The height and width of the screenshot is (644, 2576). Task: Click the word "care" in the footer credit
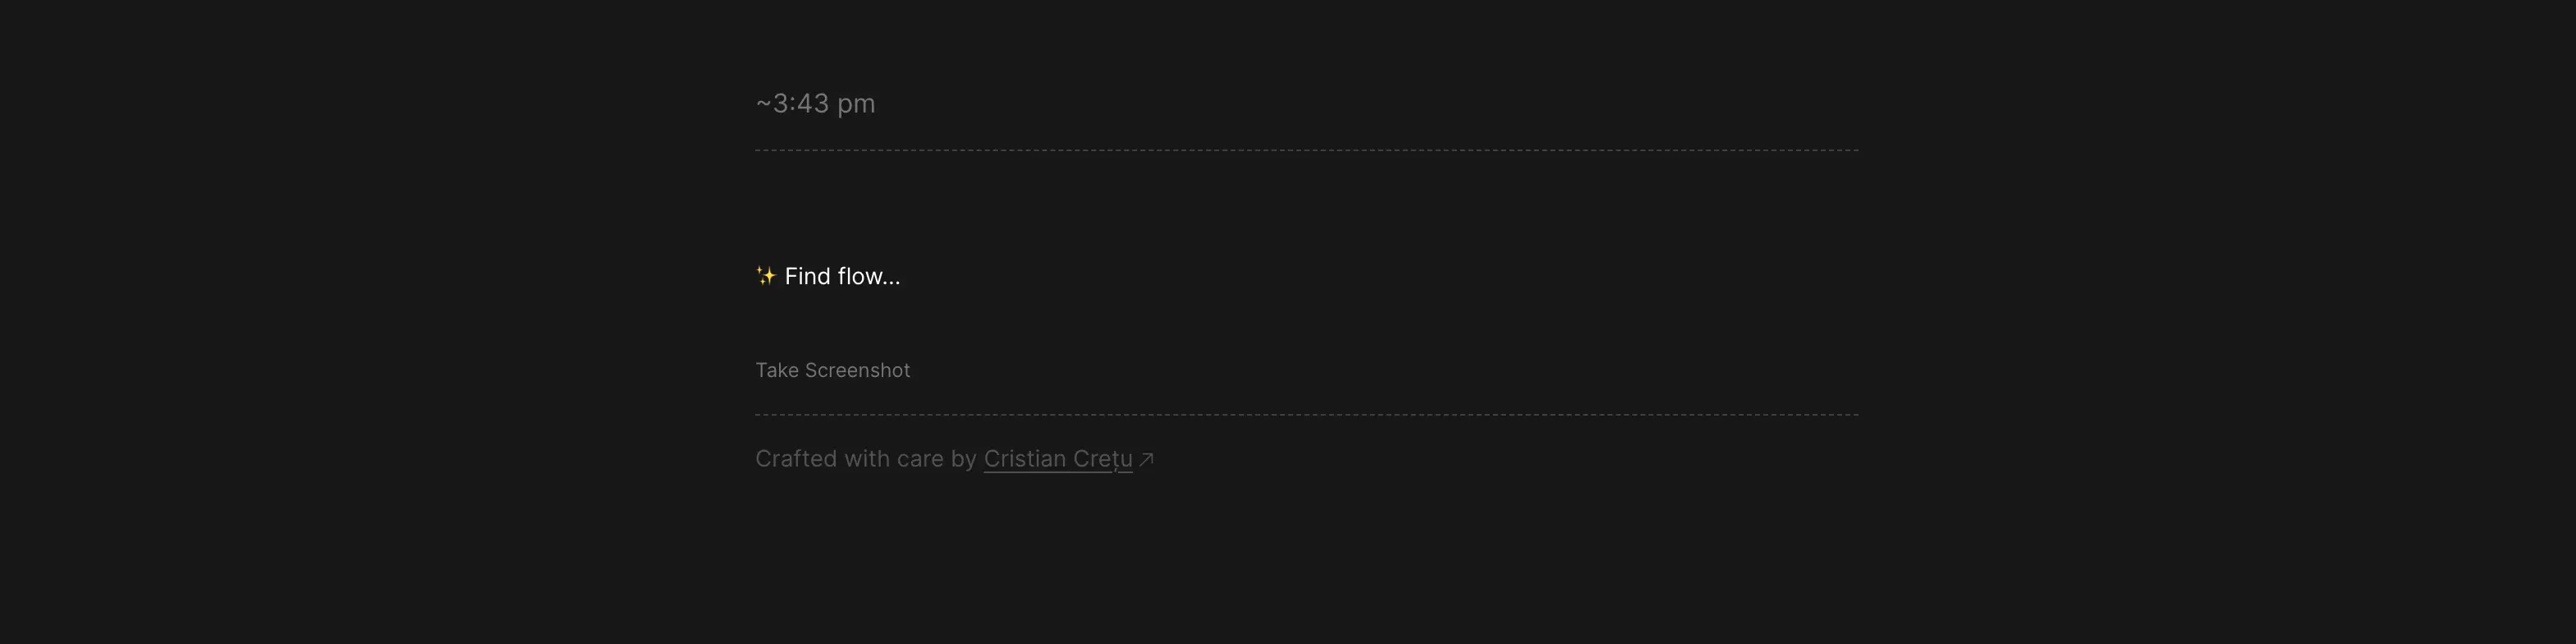[920, 459]
